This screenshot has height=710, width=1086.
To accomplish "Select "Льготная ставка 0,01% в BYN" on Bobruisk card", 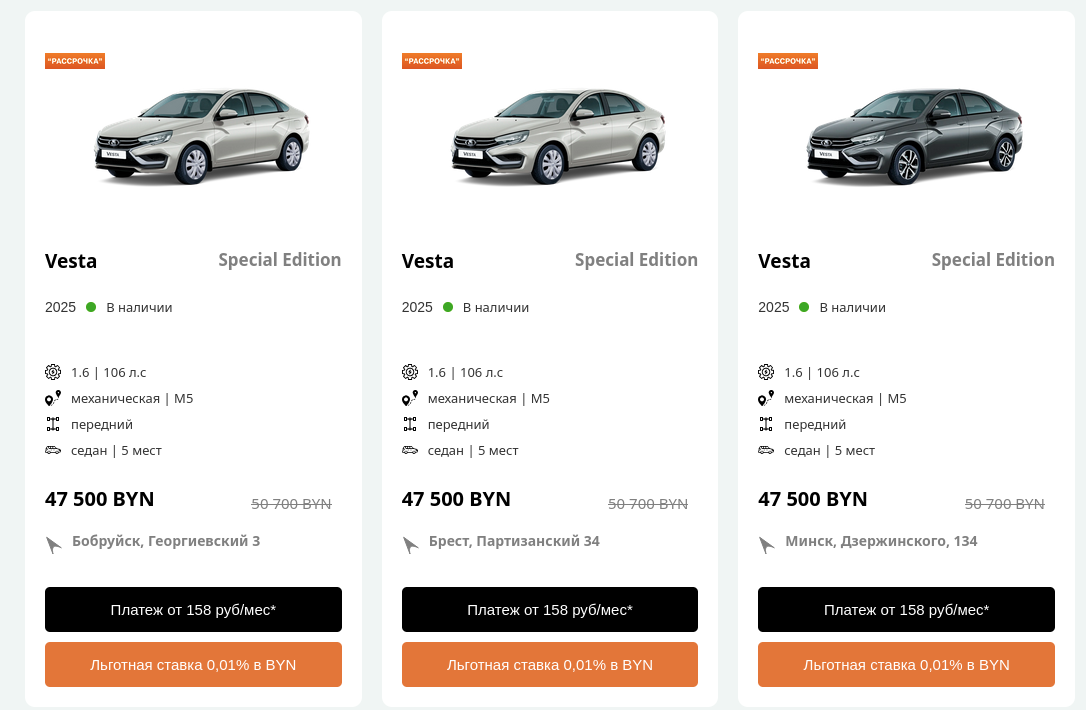I will pos(193,664).
